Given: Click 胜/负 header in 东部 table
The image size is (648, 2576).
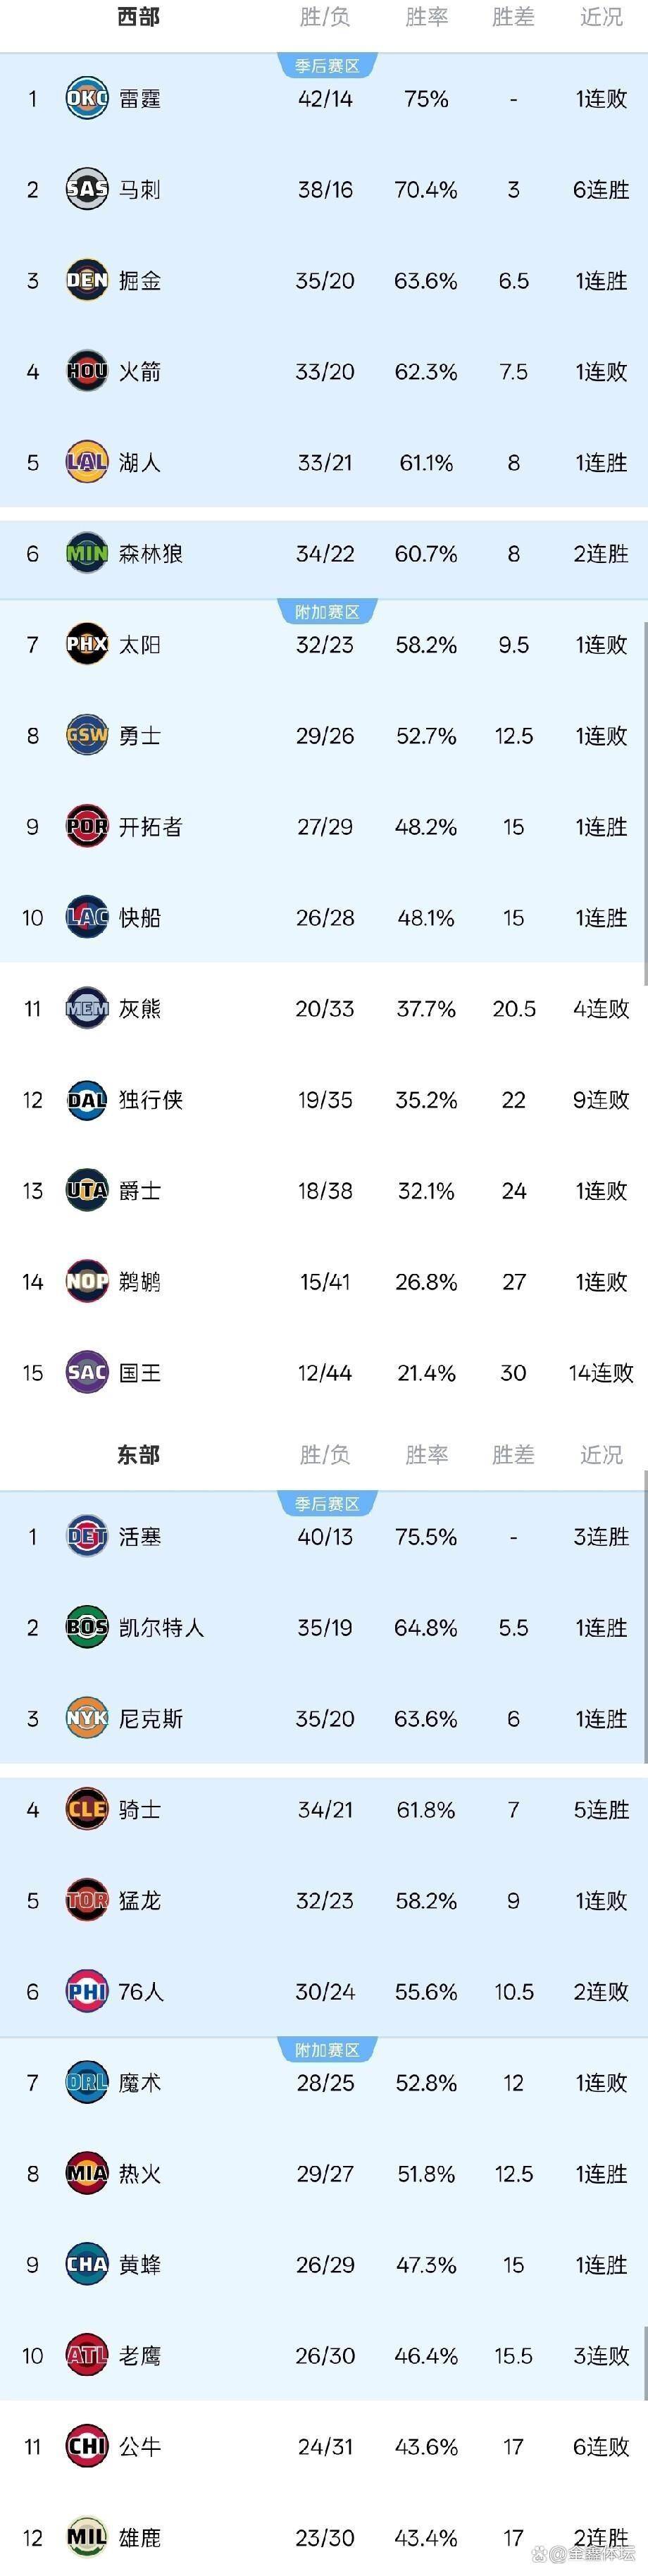Looking at the screenshot, I should point(325,1455).
